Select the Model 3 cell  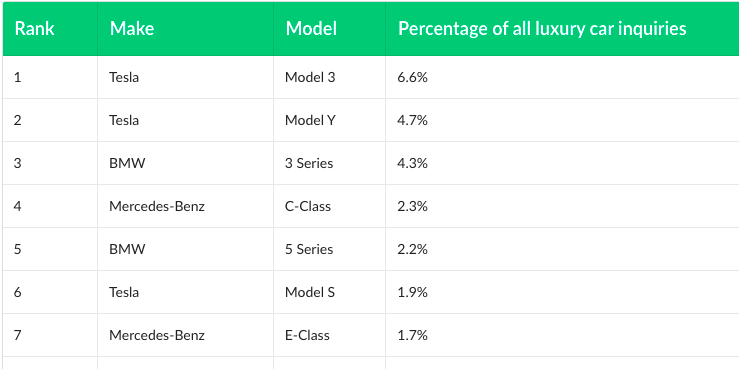point(329,77)
